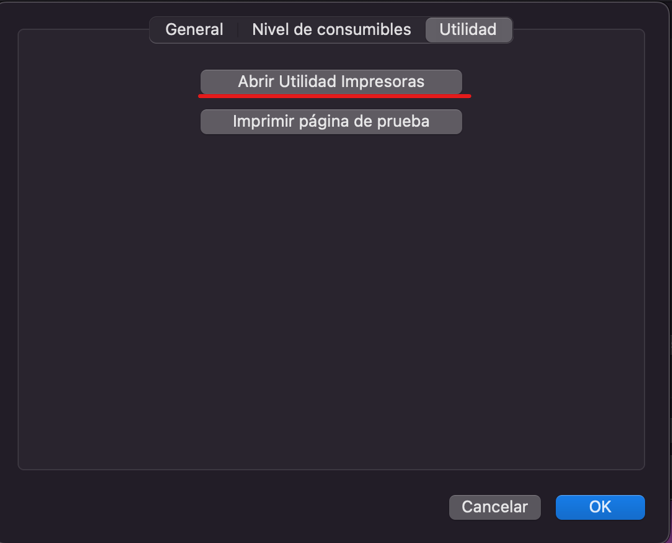This screenshot has width=672, height=543.
Task: Click the empty Utilidad panel area
Action: point(331,300)
